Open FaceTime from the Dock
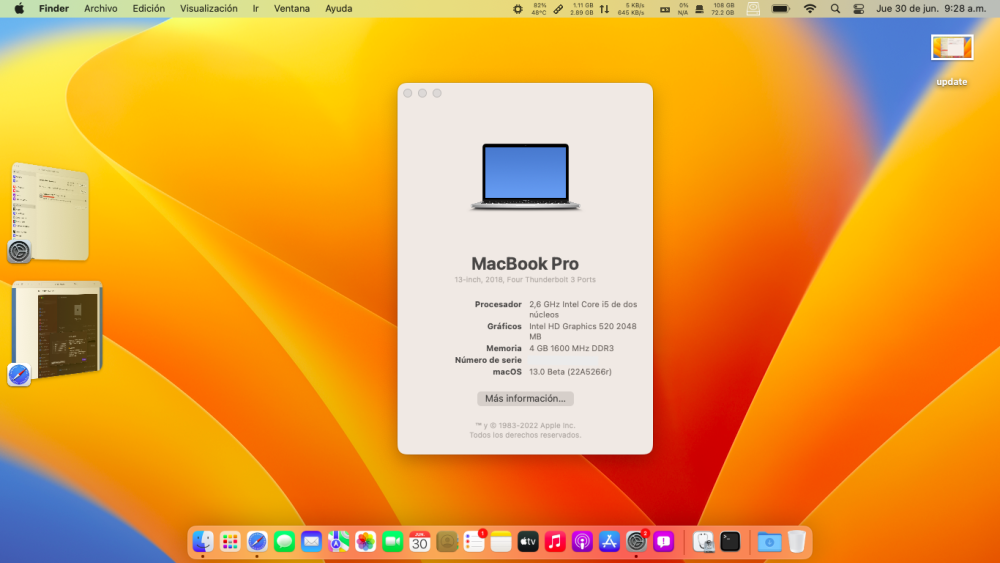This screenshot has width=1000, height=563. [x=392, y=542]
